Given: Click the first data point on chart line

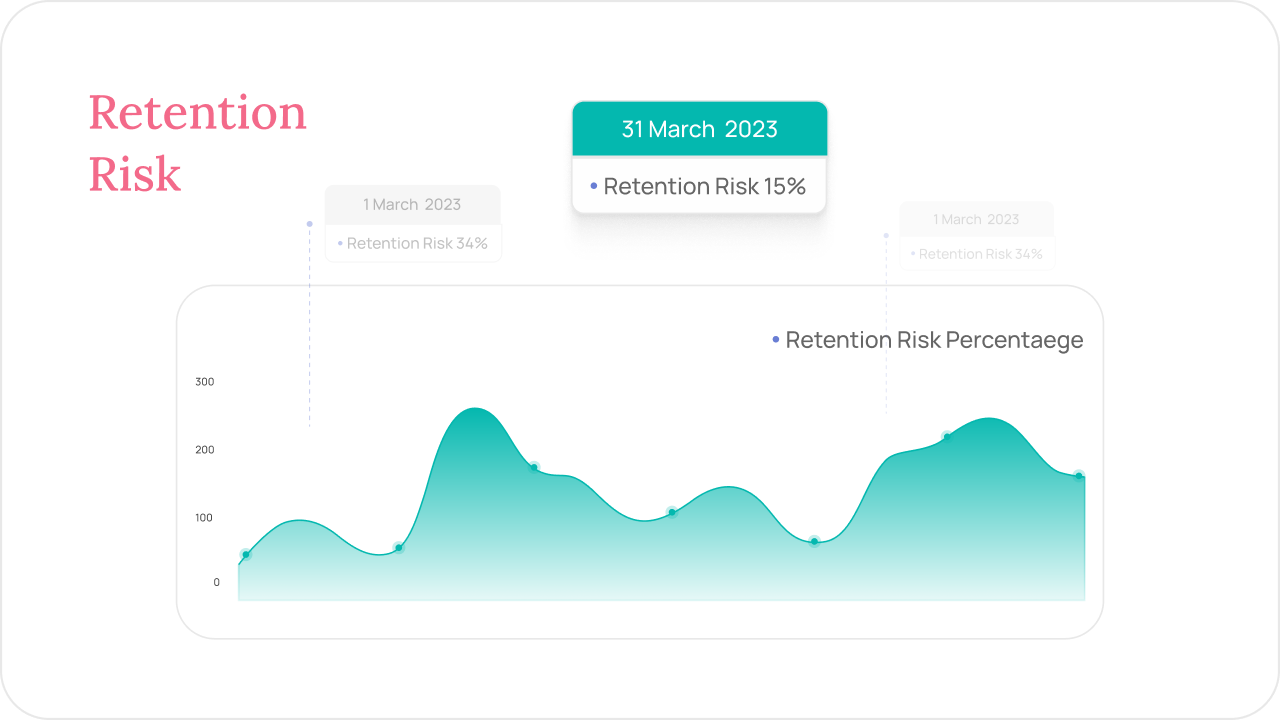Looking at the screenshot, I should click(x=245, y=555).
